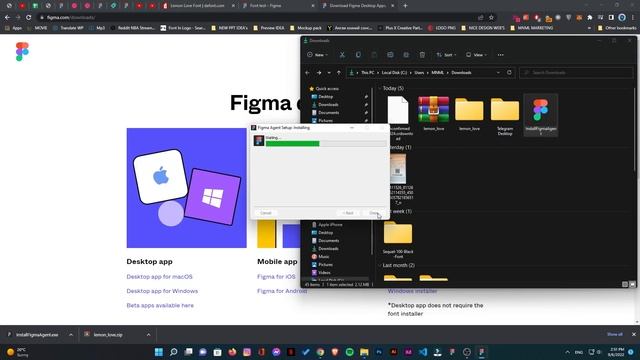
Task: Open options for InstallFigmaAgent.exe download
Action: click(x=71, y=335)
